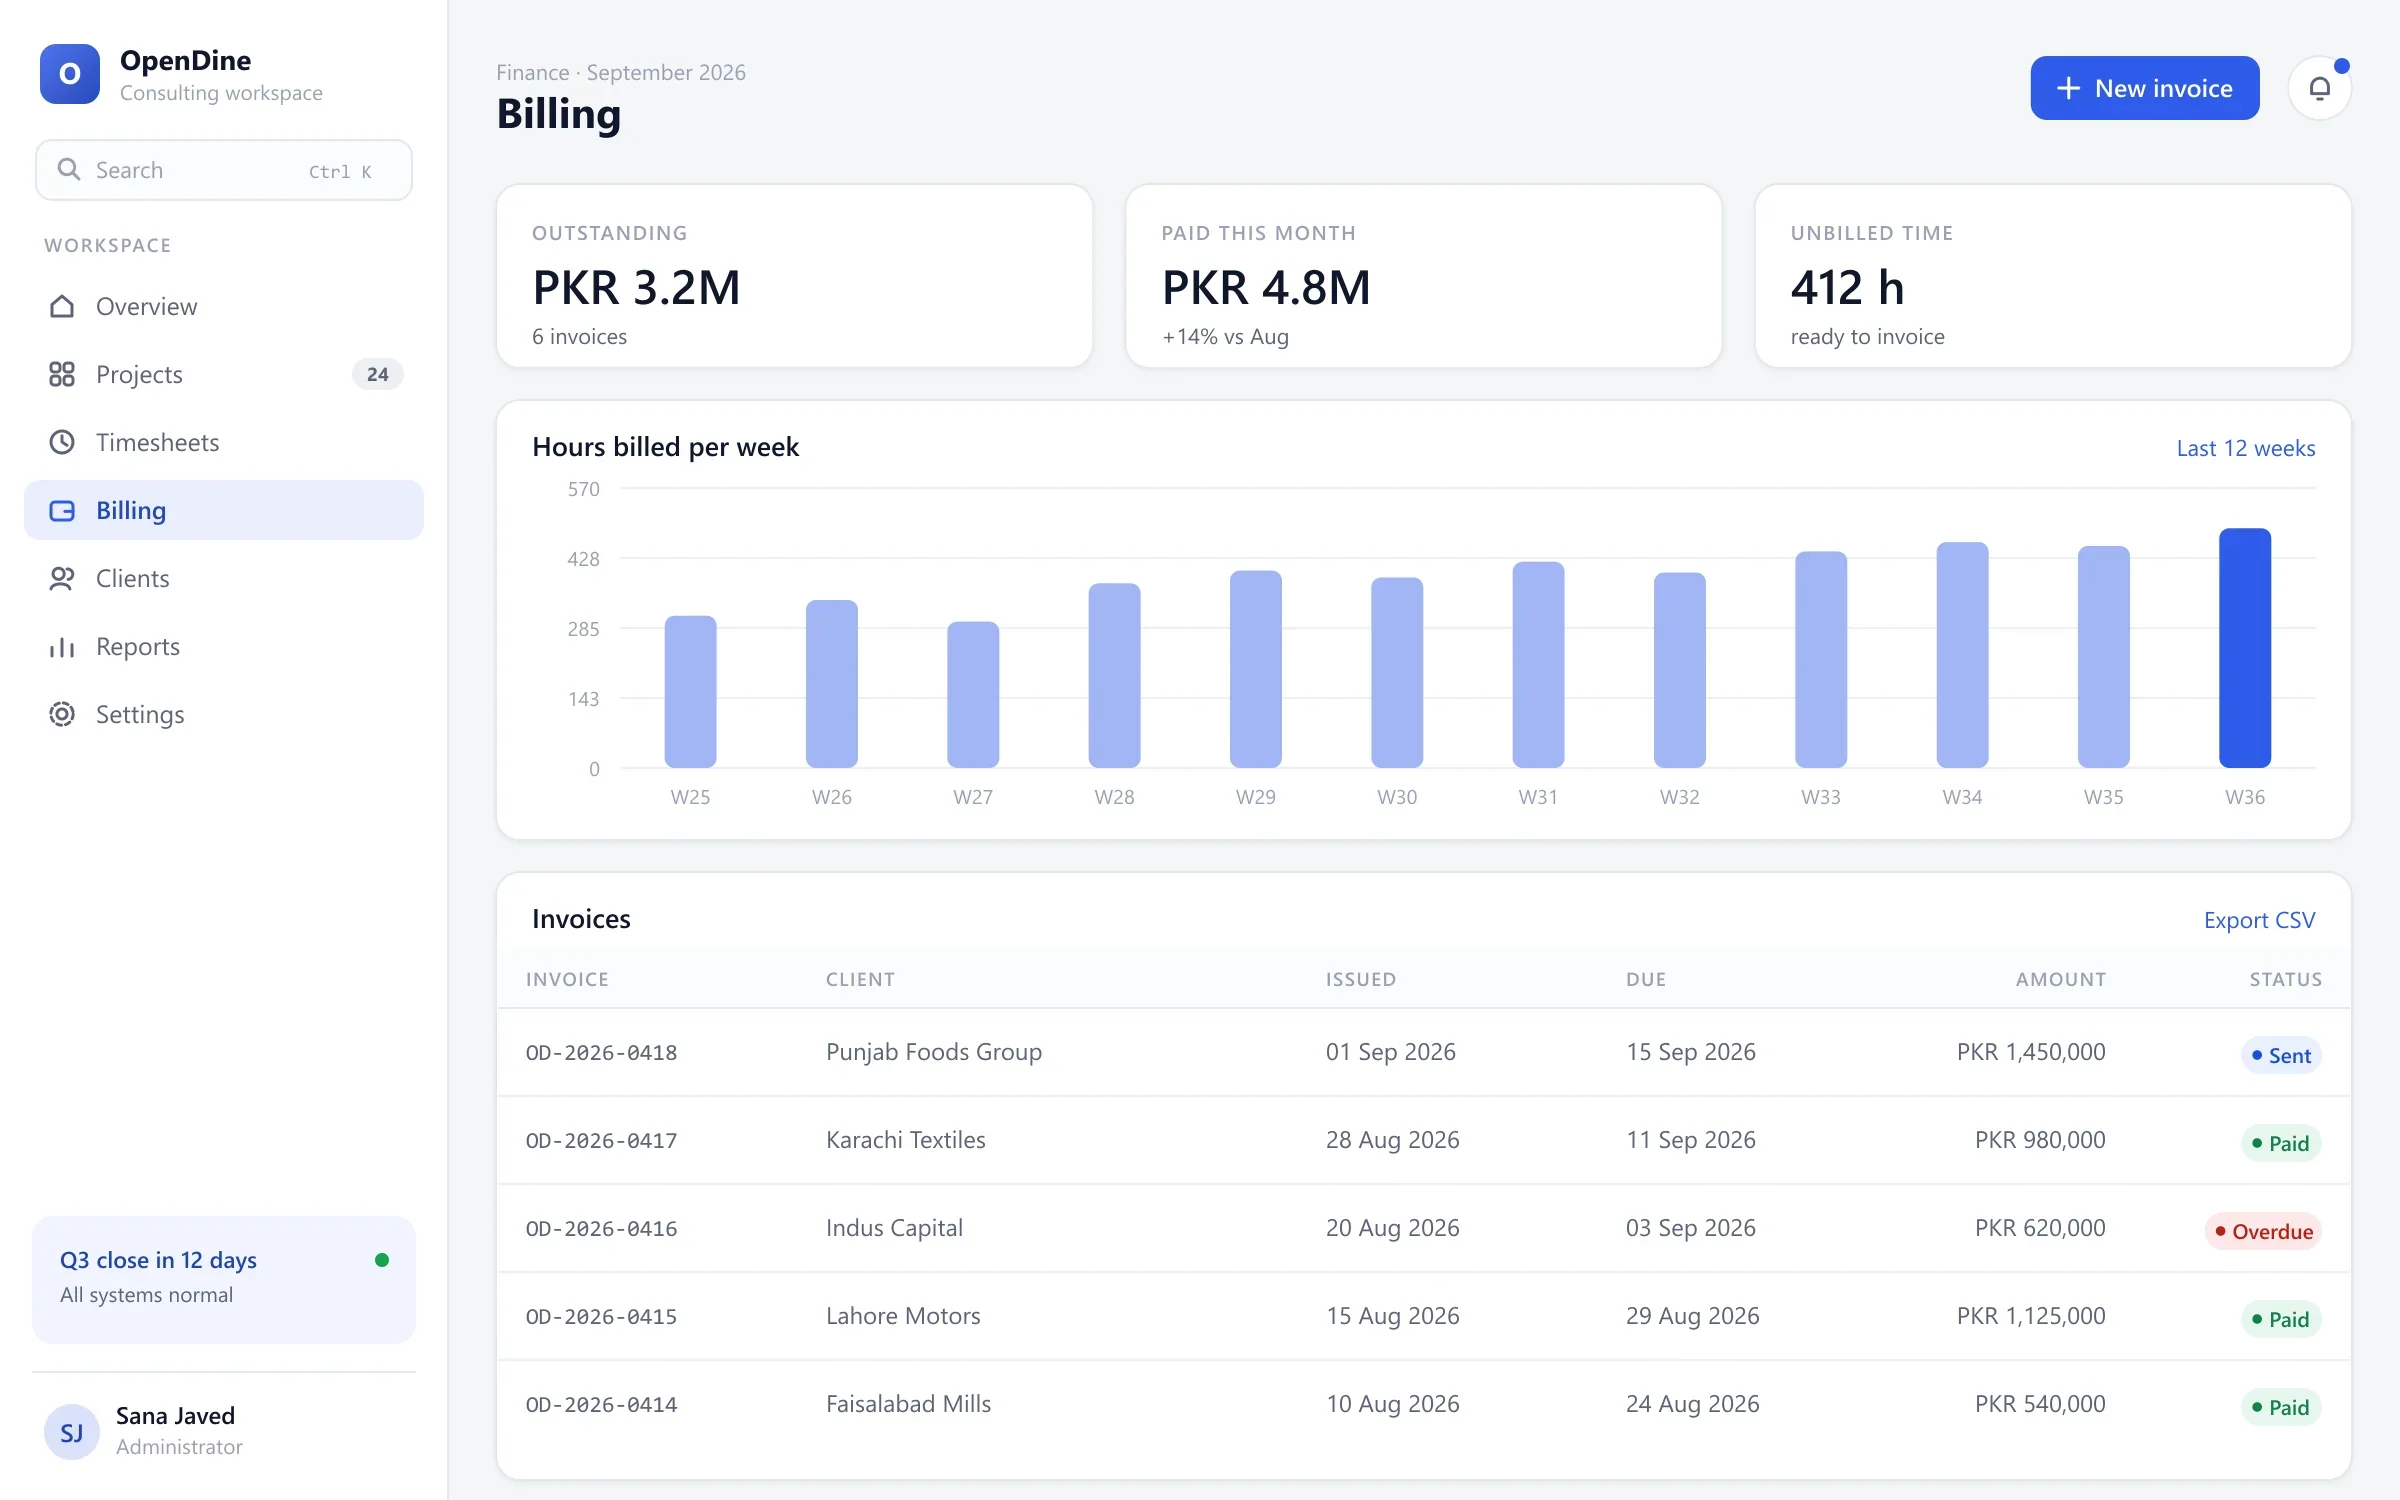The width and height of the screenshot is (2400, 1500).
Task: Navigate to Clients
Action: (x=224, y=578)
